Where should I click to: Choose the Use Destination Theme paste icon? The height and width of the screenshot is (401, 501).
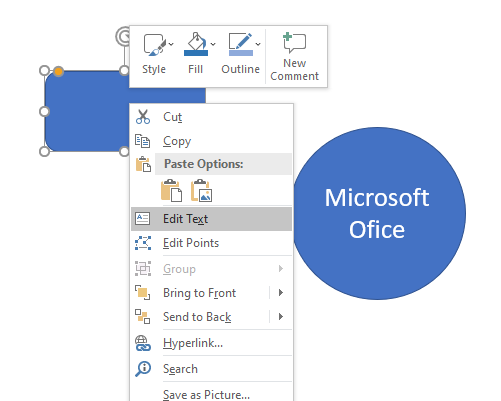click(x=172, y=191)
